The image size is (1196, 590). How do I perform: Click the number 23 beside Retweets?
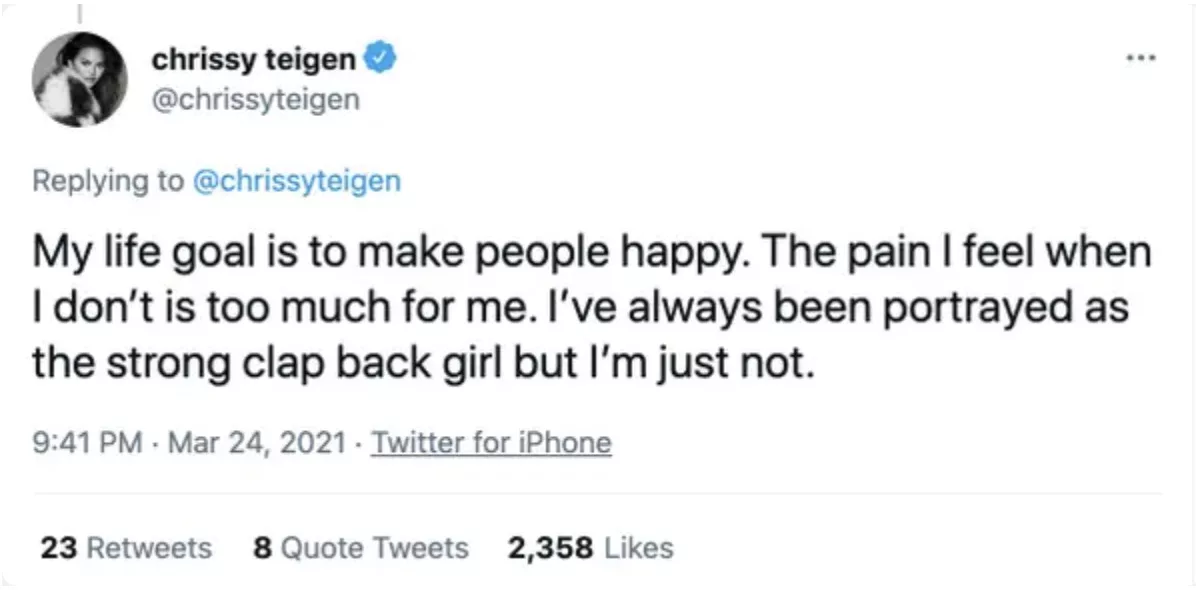click(56, 547)
